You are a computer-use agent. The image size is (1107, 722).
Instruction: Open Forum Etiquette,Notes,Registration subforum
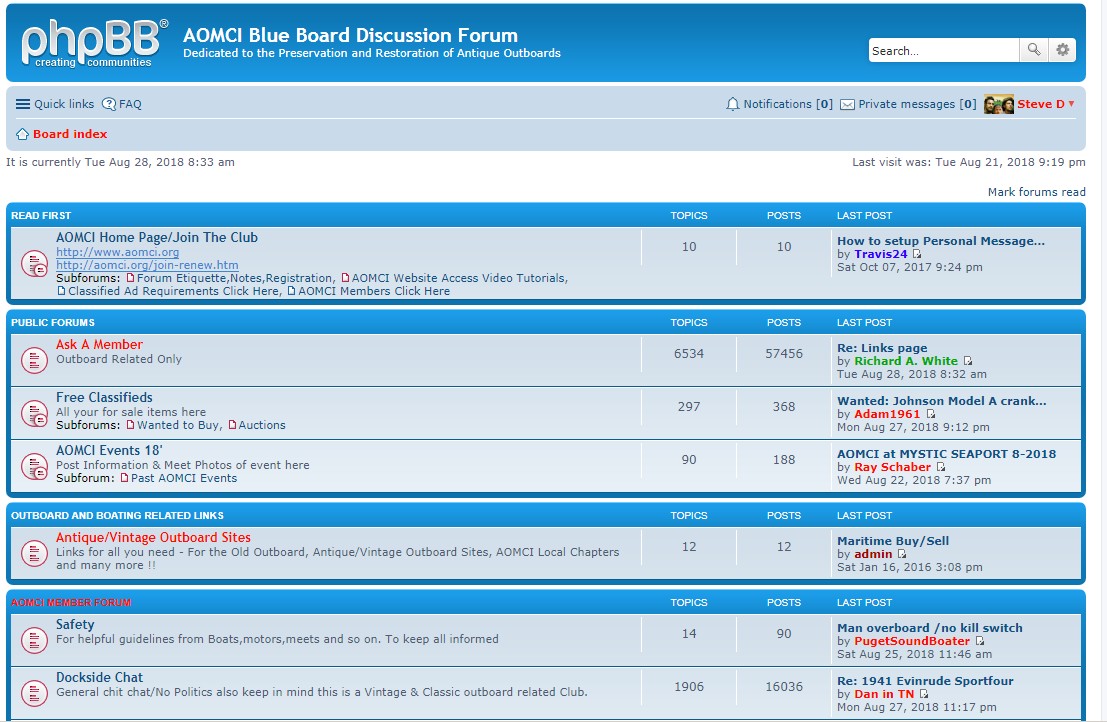(x=235, y=278)
